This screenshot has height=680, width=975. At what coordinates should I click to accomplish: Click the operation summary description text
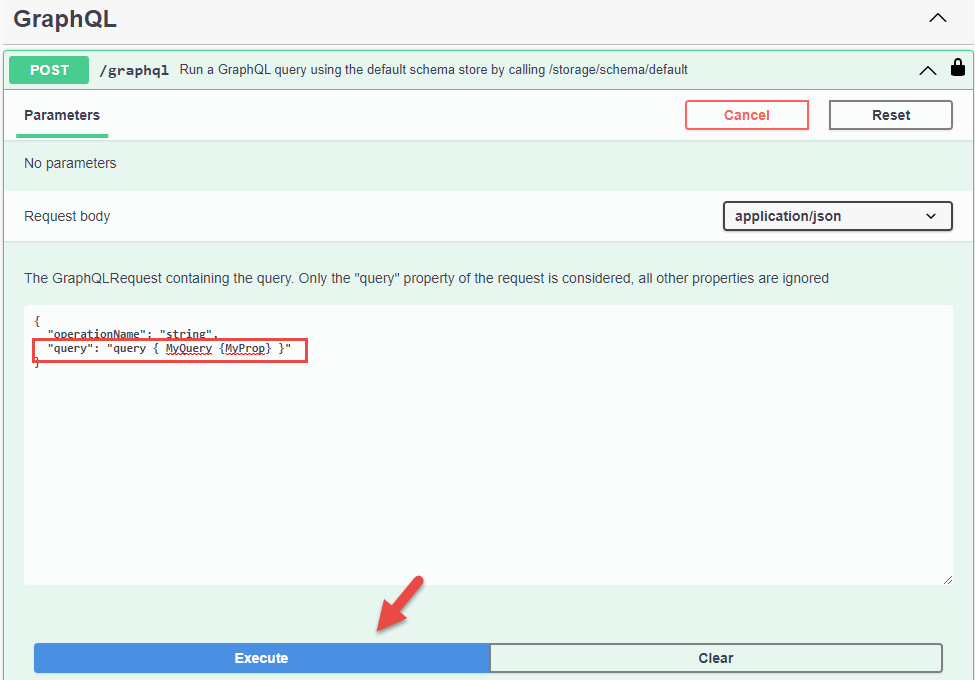[433, 70]
